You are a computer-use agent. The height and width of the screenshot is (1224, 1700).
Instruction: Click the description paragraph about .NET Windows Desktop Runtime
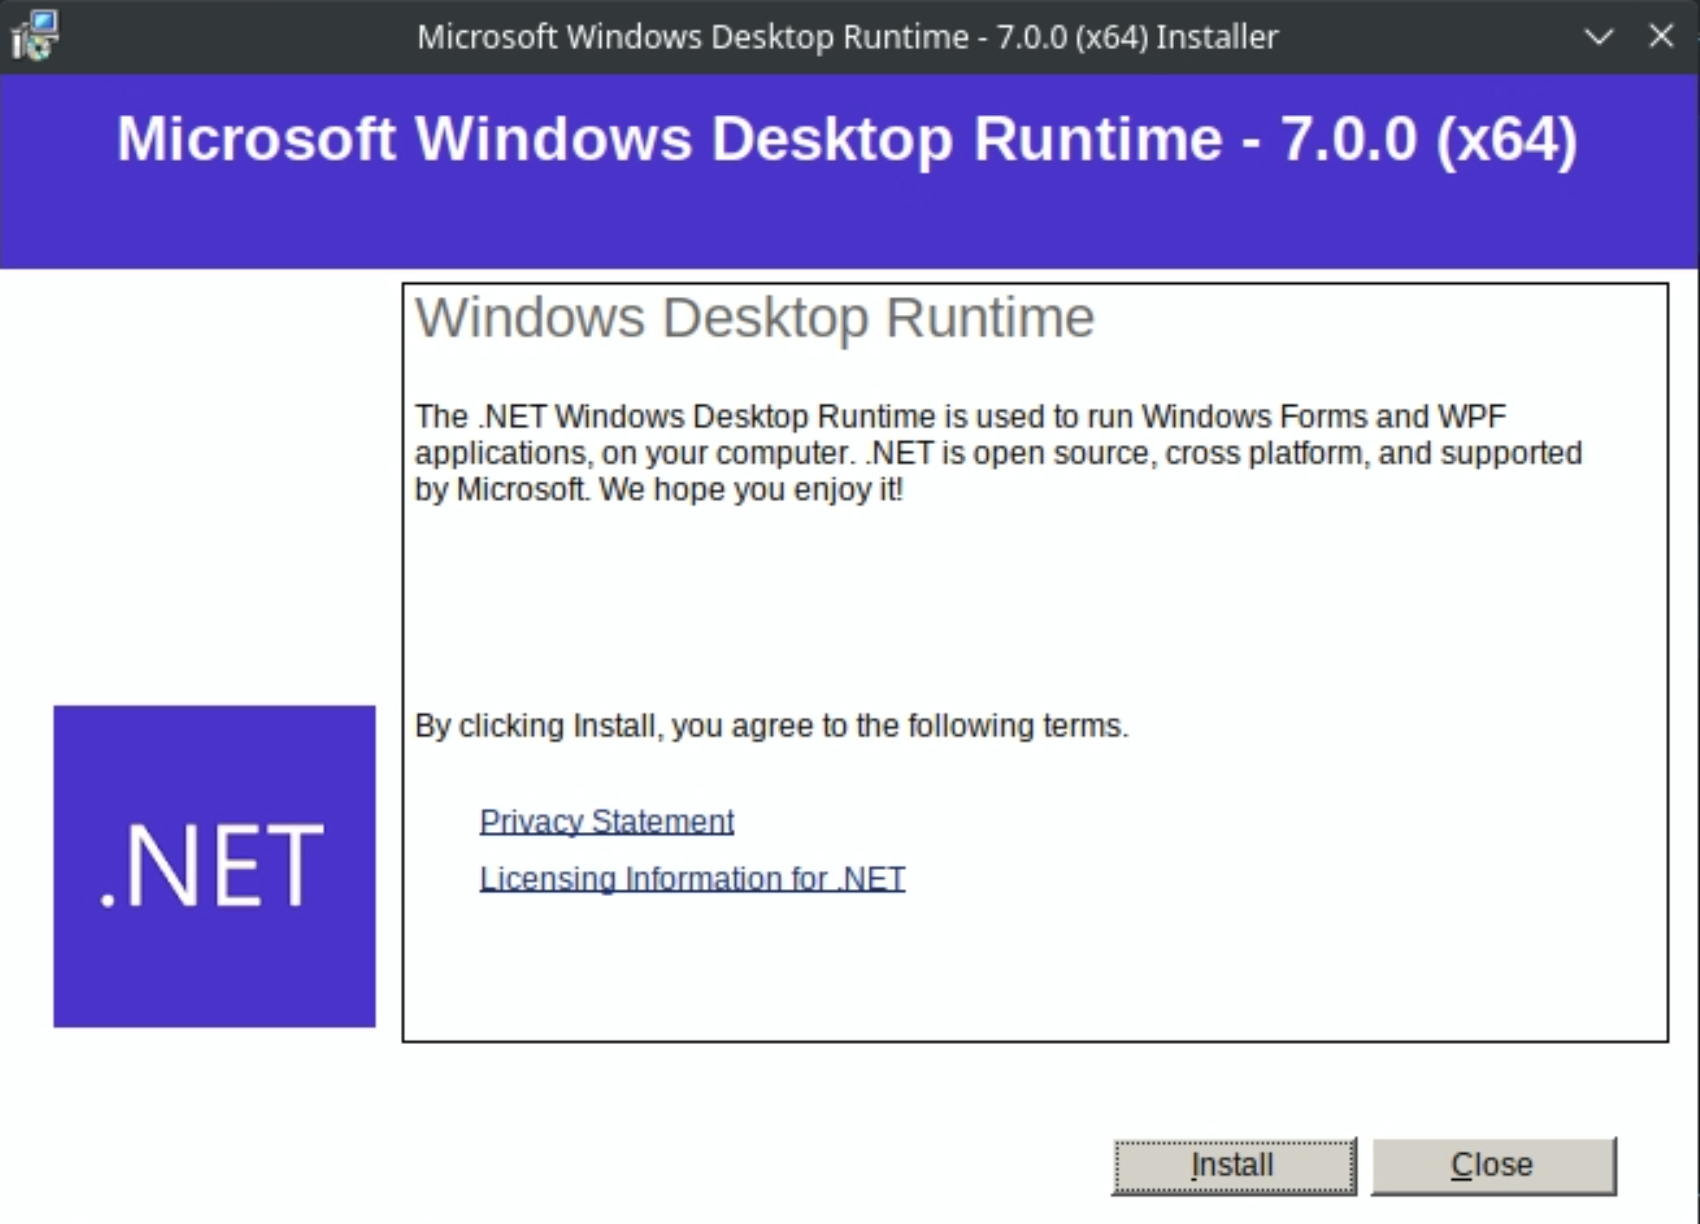point(998,453)
